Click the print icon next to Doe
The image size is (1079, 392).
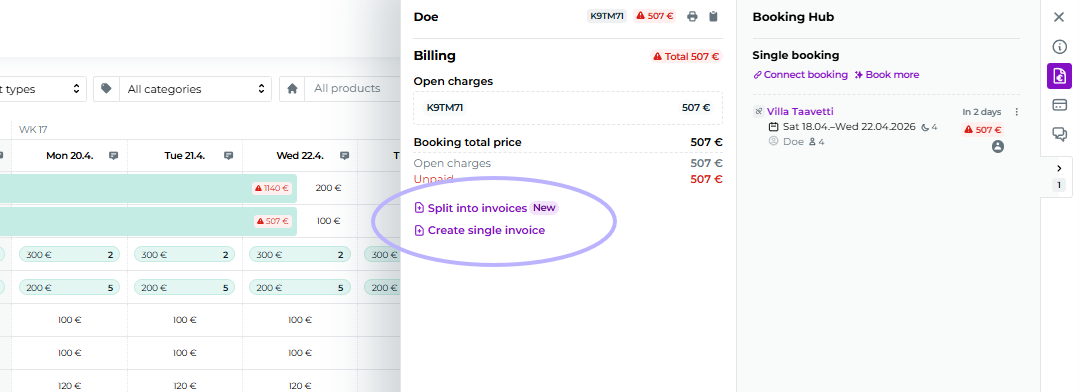click(x=692, y=17)
